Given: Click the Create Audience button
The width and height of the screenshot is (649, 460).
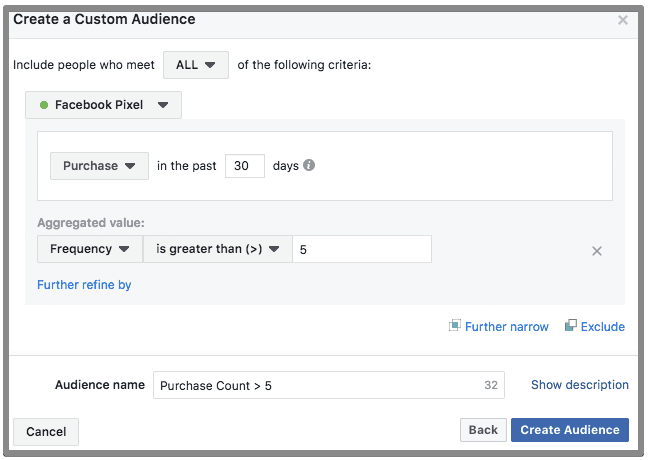Looking at the screenshot, I should click(x=569, y=430).
